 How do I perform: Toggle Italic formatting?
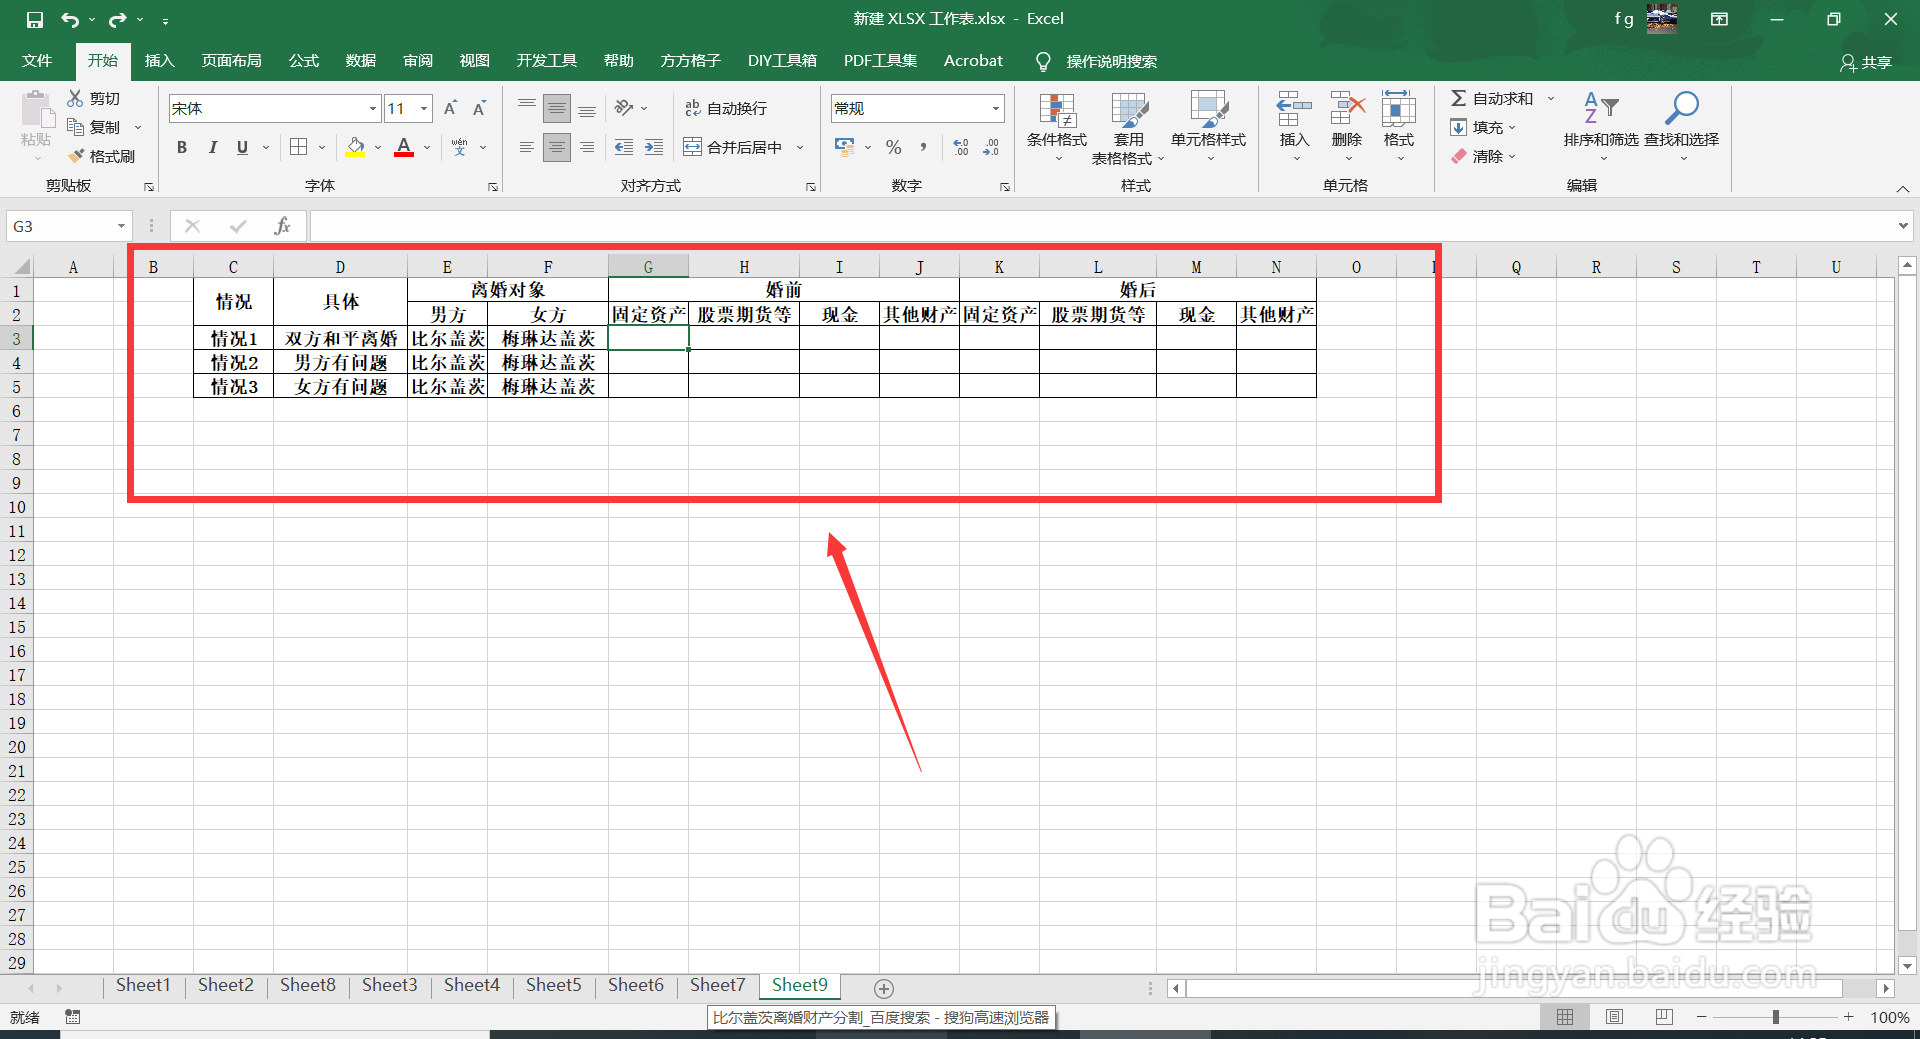(x=212, y=147)
